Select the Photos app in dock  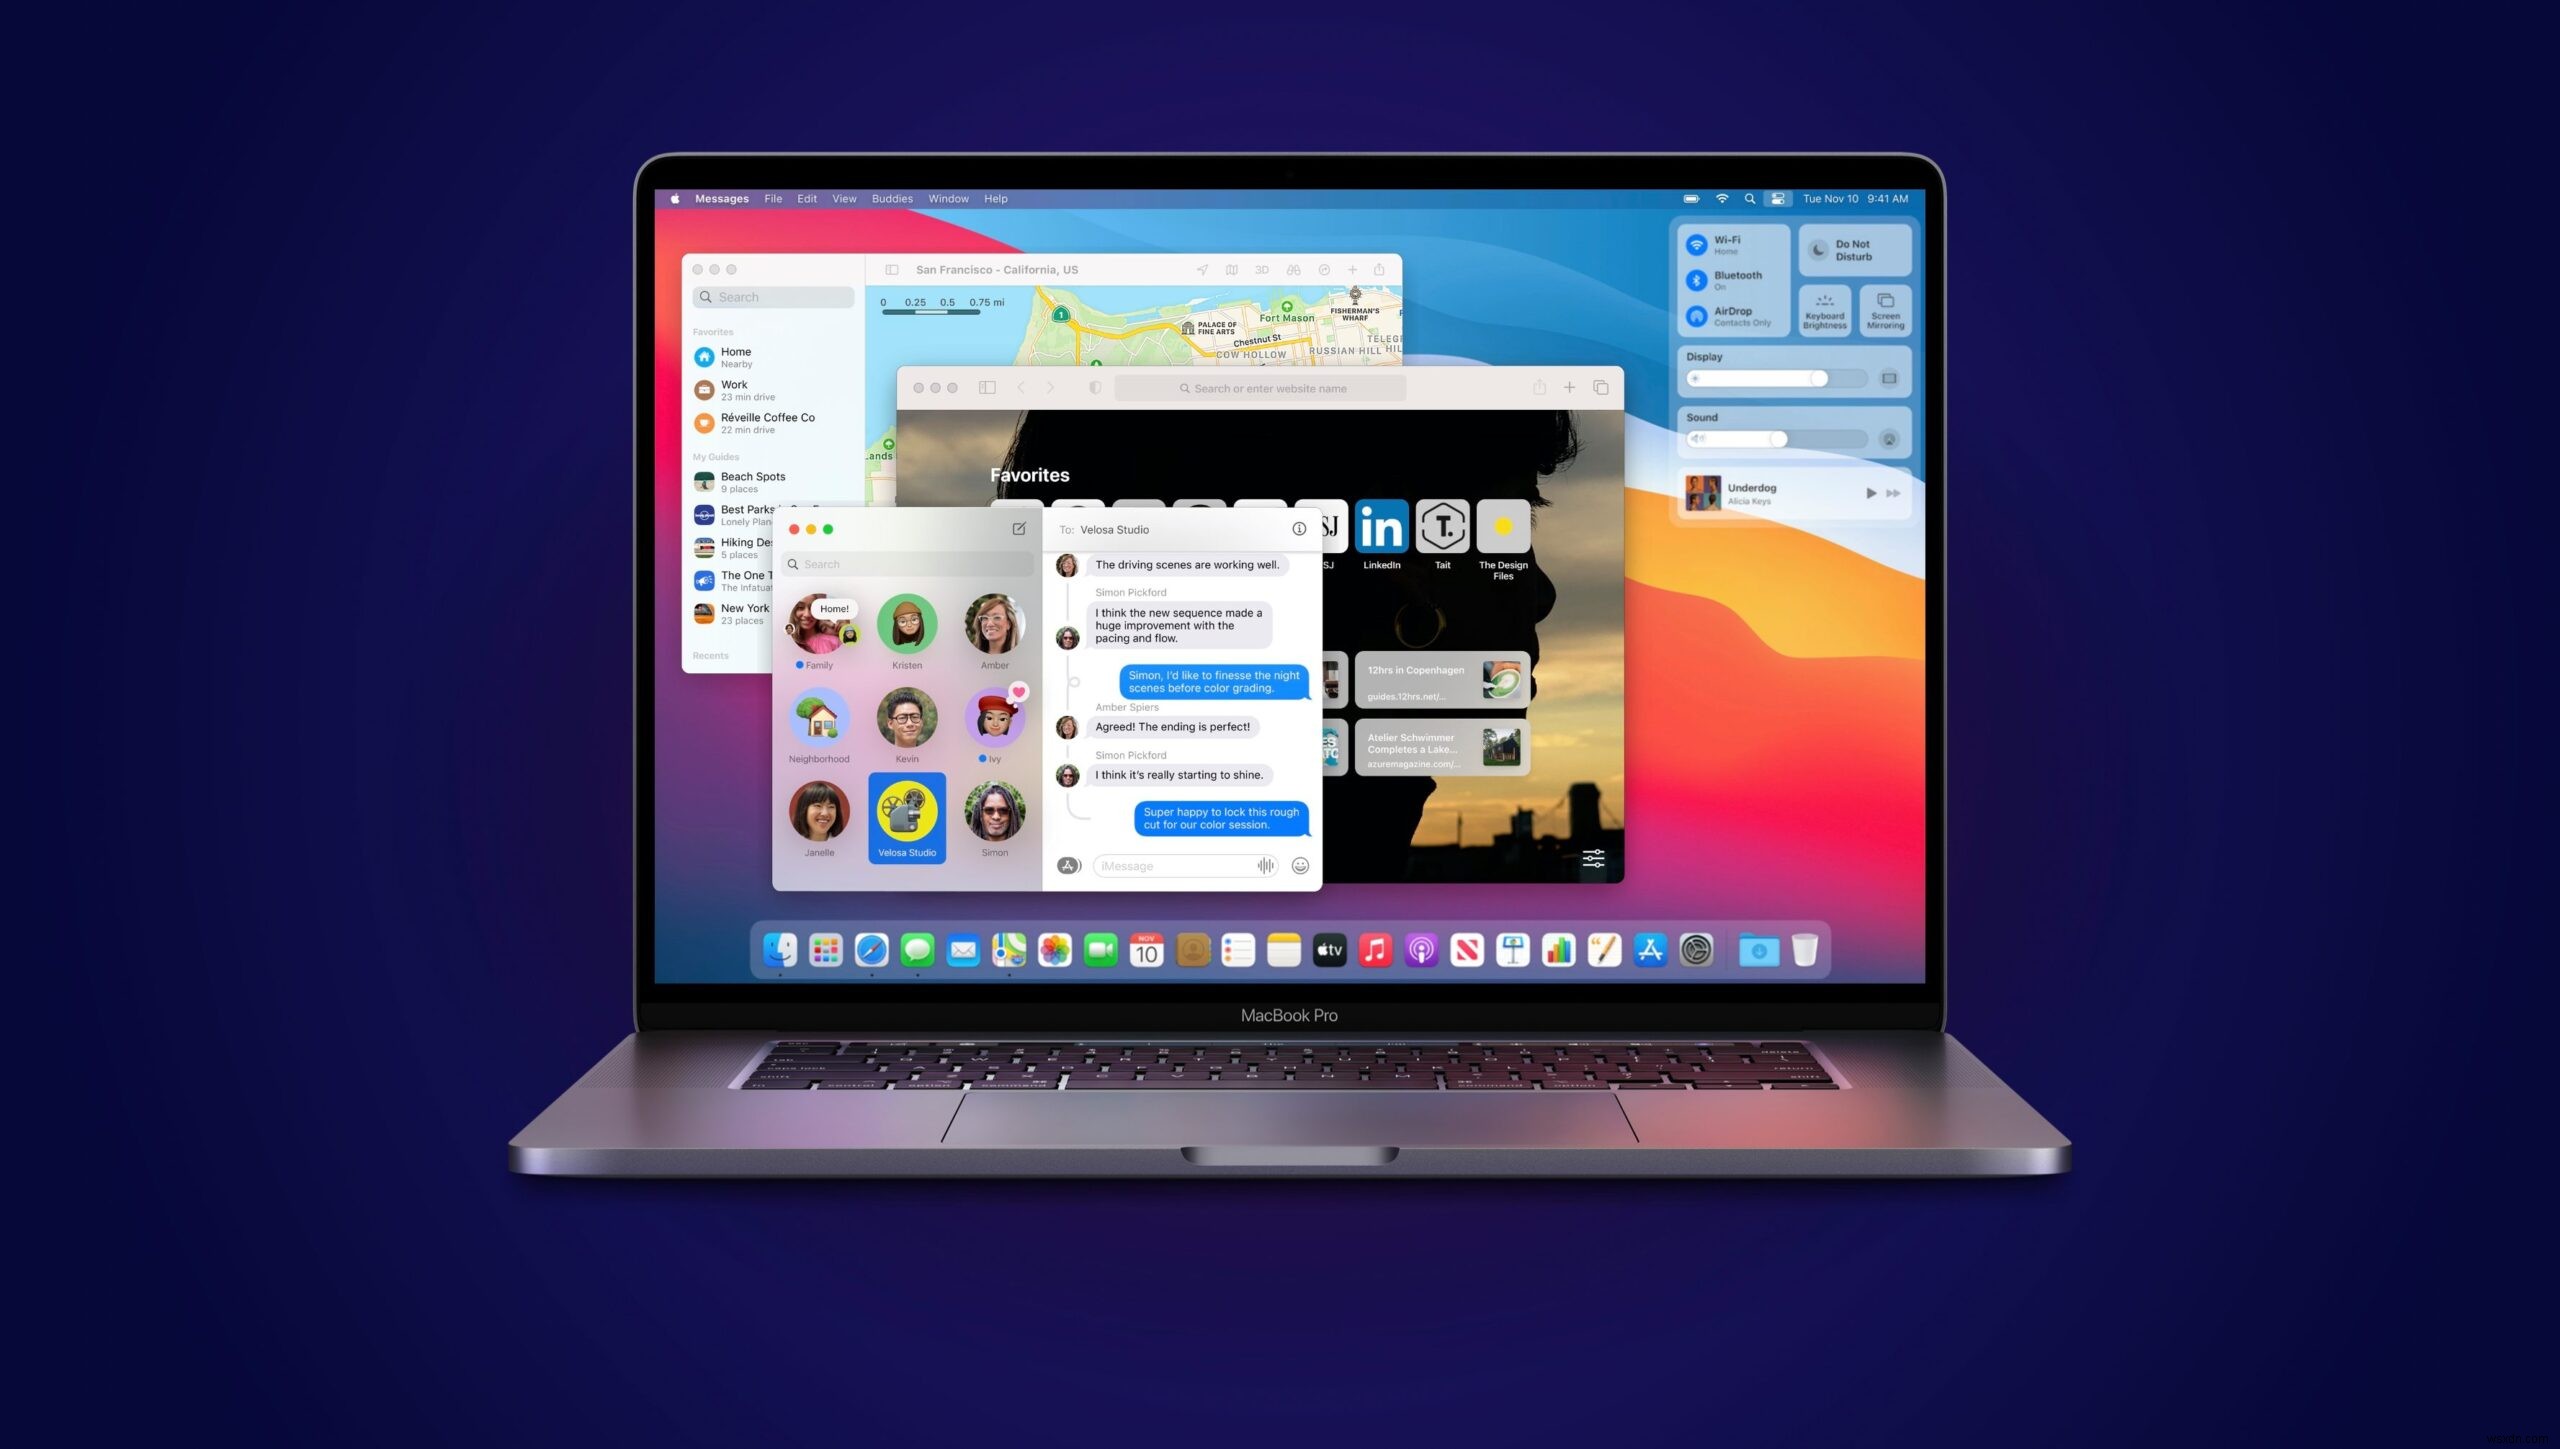[x=1055, y=950]
